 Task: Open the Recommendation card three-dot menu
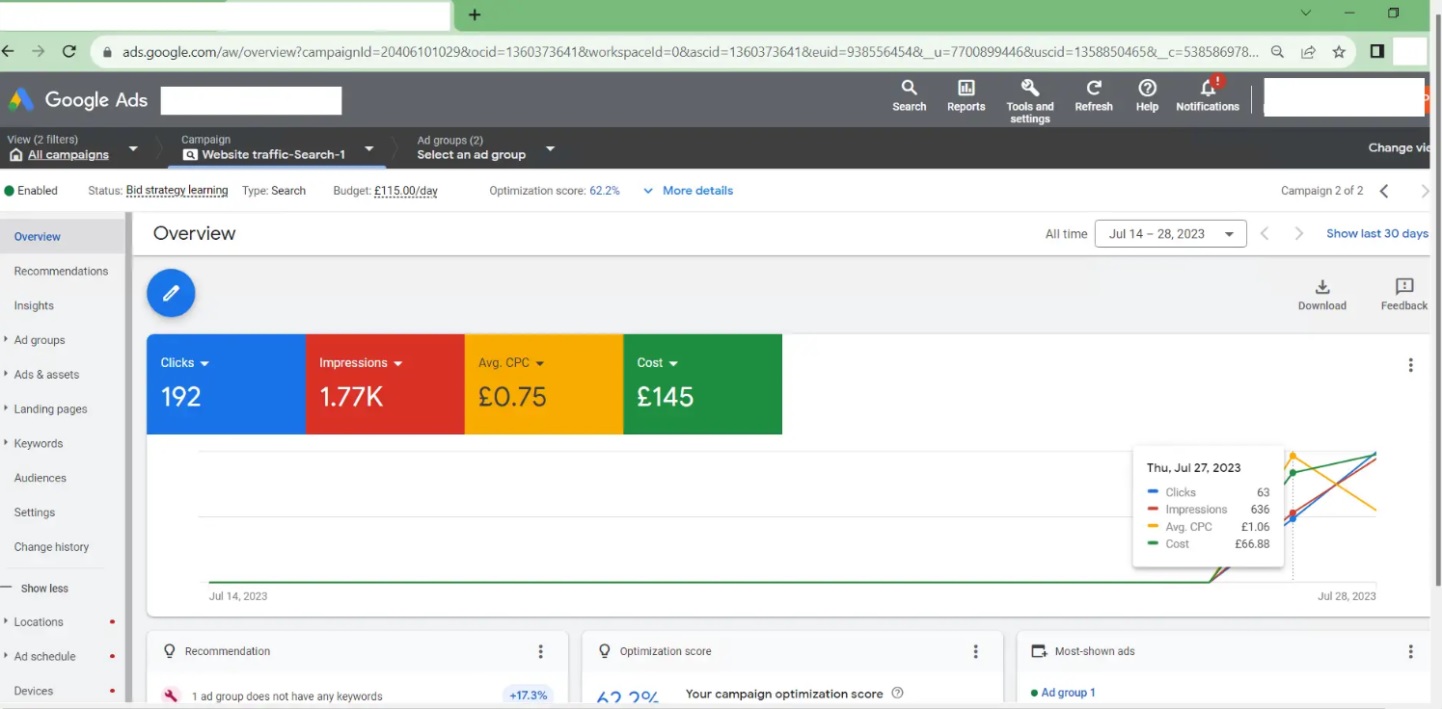point(541,651)
